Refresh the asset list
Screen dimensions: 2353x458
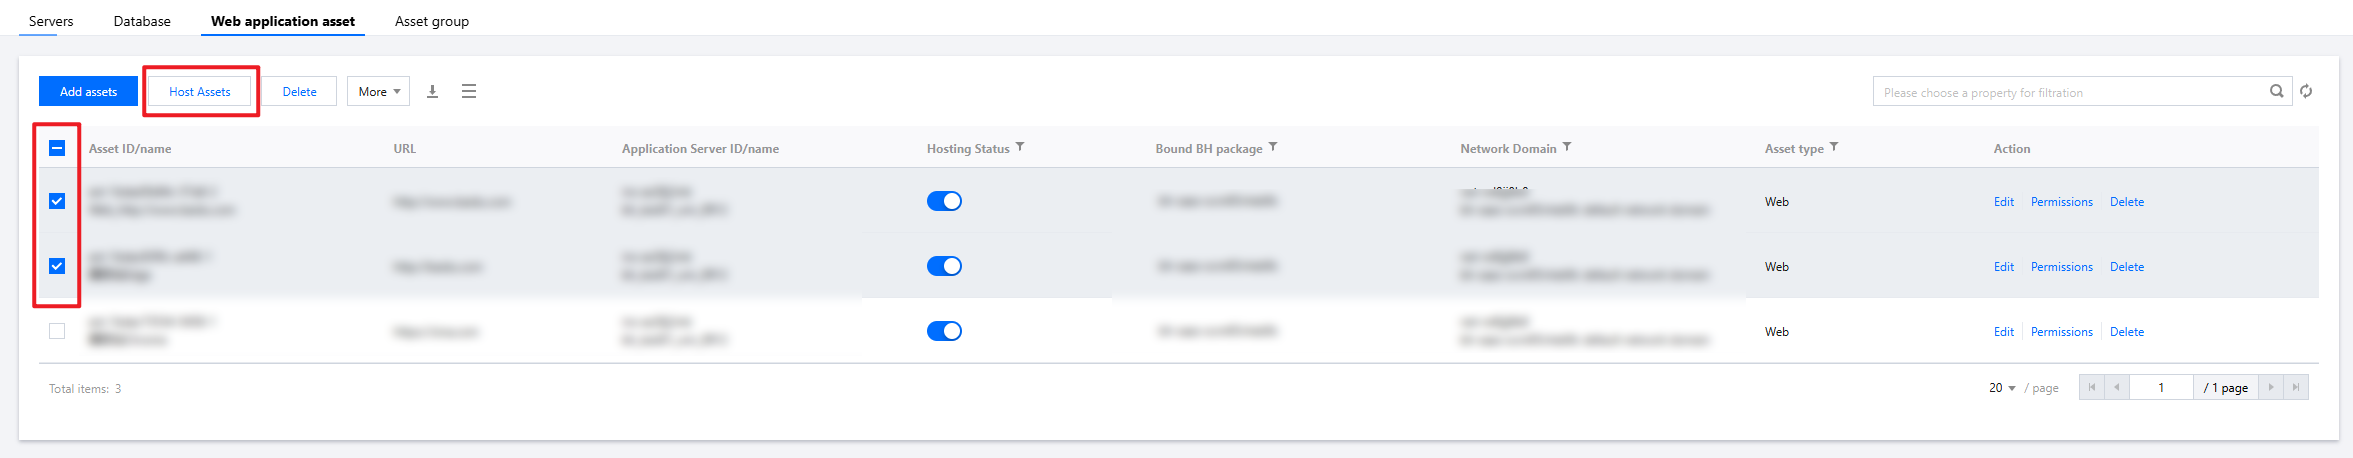click(x=2306, y=91)
